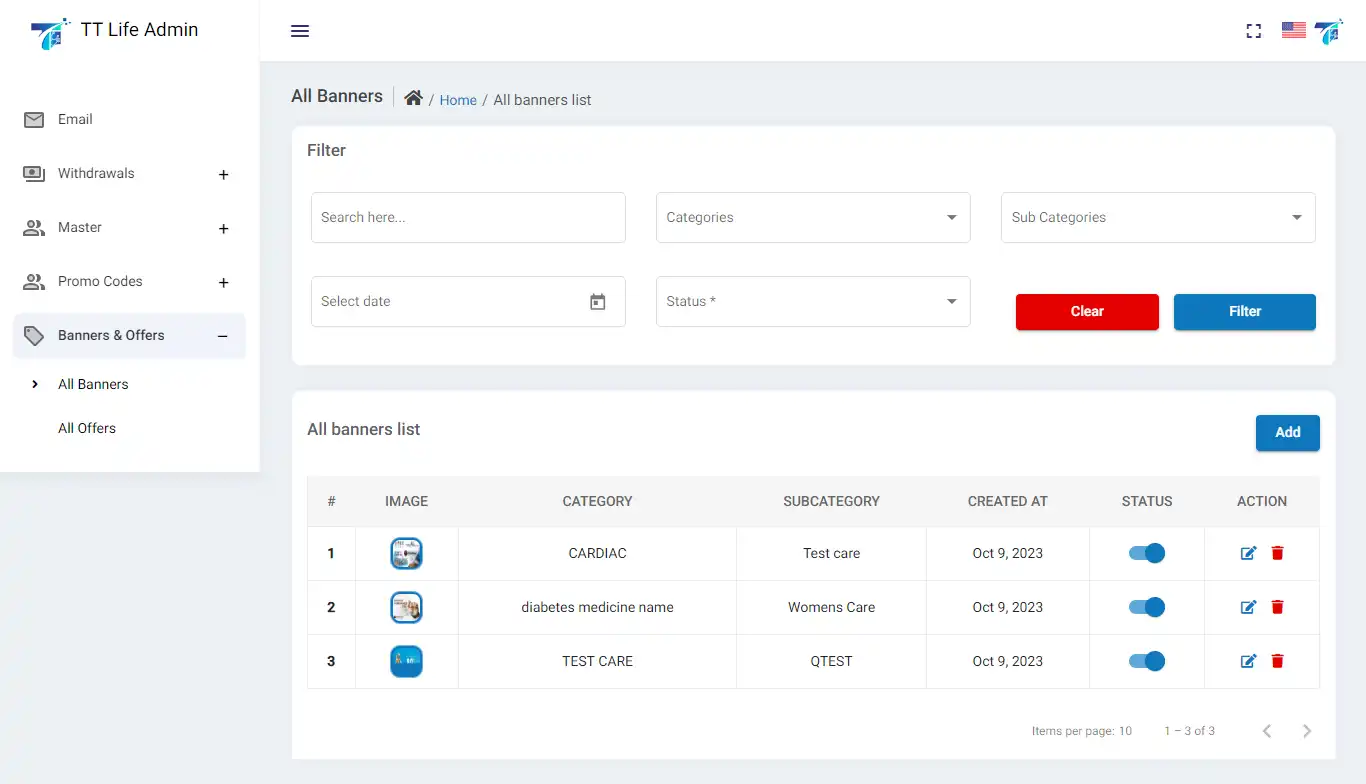This screenshot has width=1366, height=784.
Task: Click the delete icon for TEST CARE banner
Action: (x=1276, y=661)
